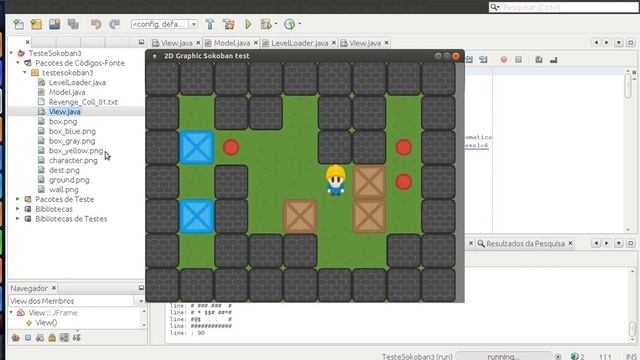This screenshot has width=640, height=360.
Task: Expand the Pacotes de Teste node
Action: pyautogui.click(x=18, y=199)
